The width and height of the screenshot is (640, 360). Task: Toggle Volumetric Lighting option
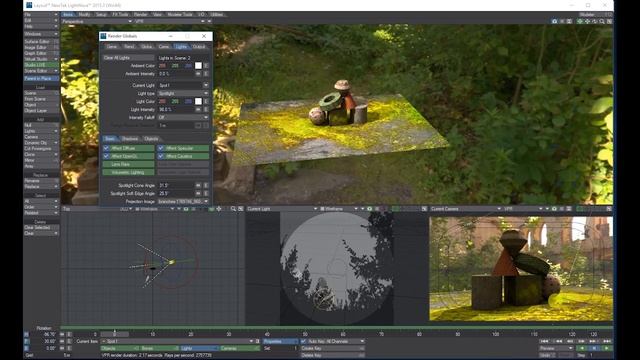click(x=128, y=173)
